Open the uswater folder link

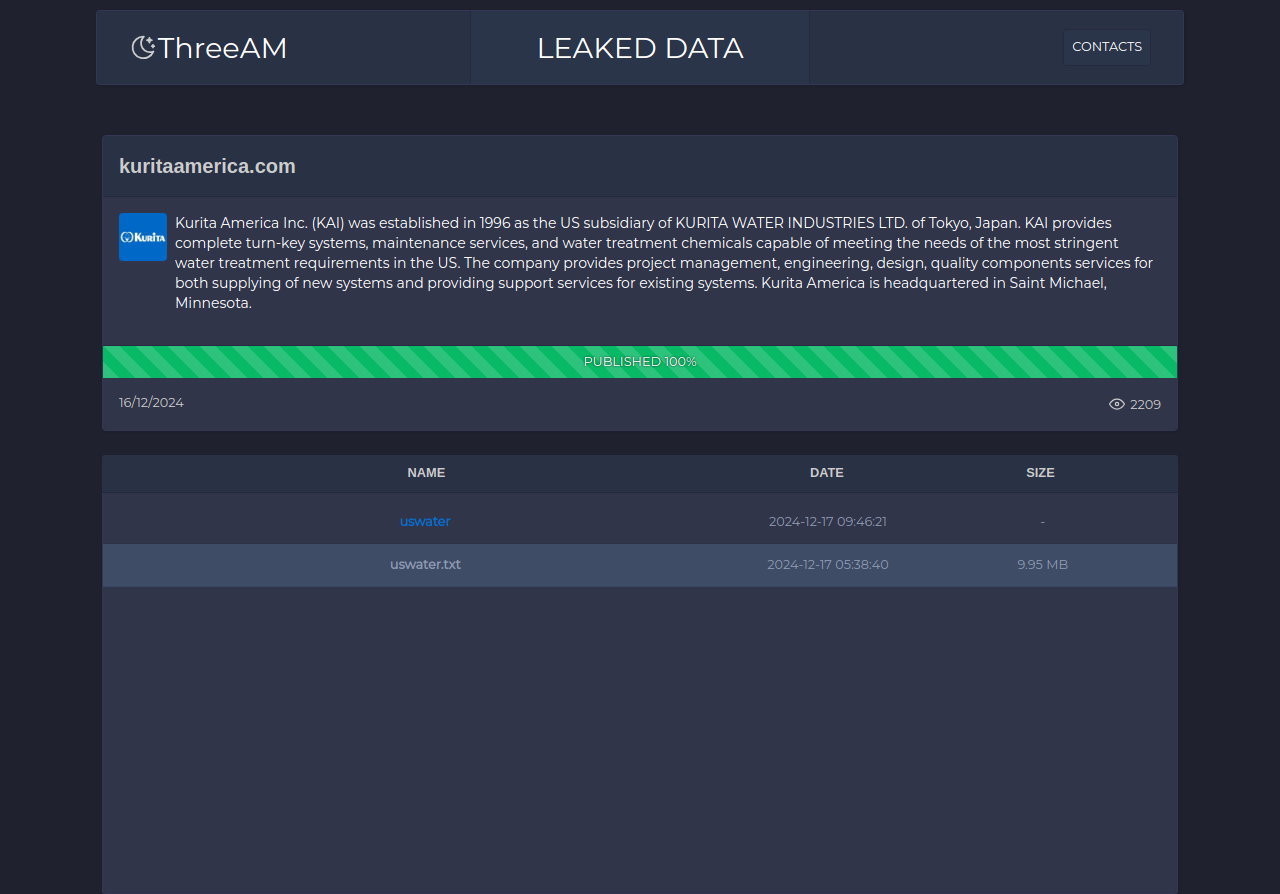(425, 521)
